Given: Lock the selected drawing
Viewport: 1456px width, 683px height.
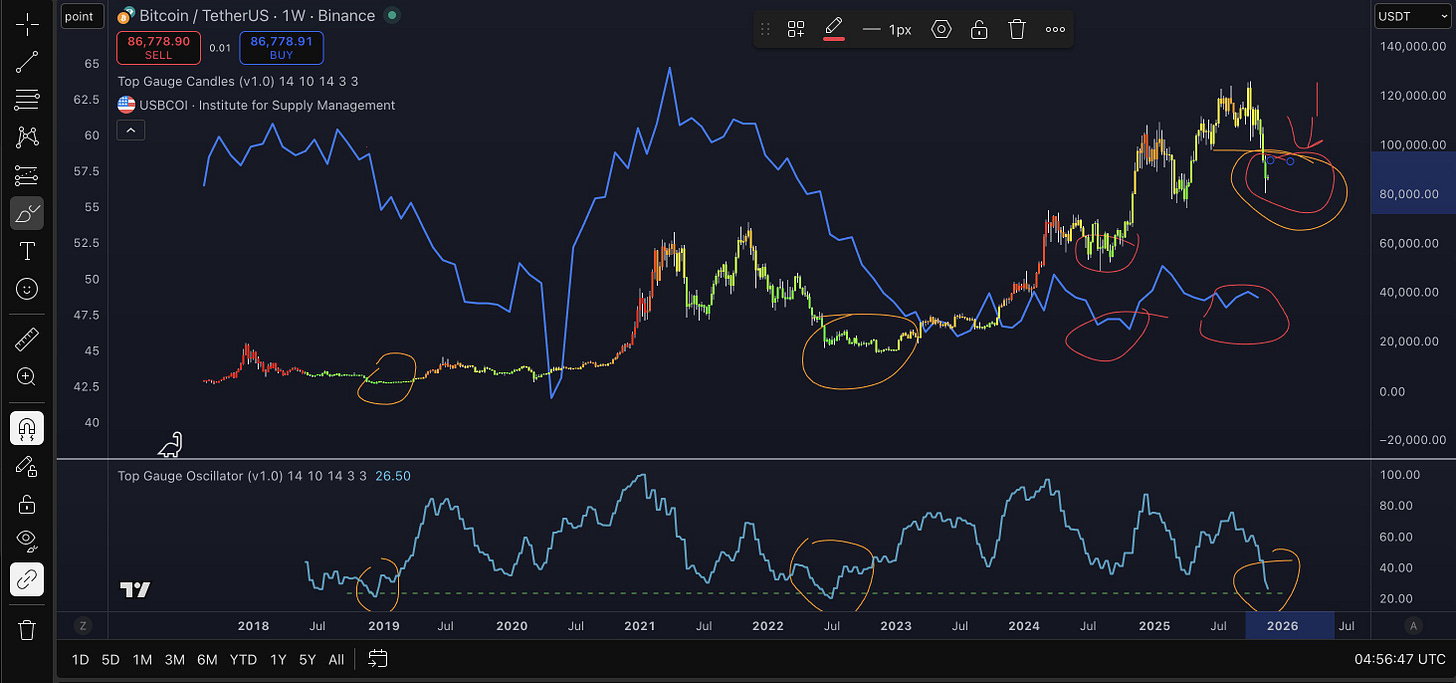Looking at the screenshot, I should tap(979, 29).
